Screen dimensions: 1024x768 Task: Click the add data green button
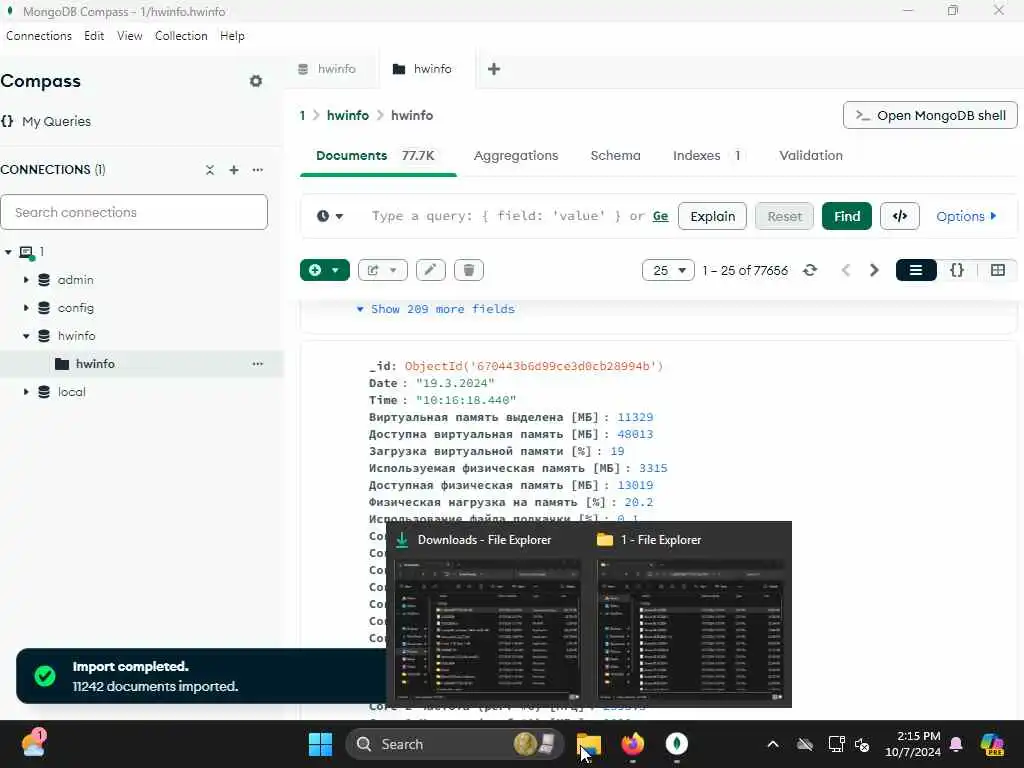(x=325, y=270)
